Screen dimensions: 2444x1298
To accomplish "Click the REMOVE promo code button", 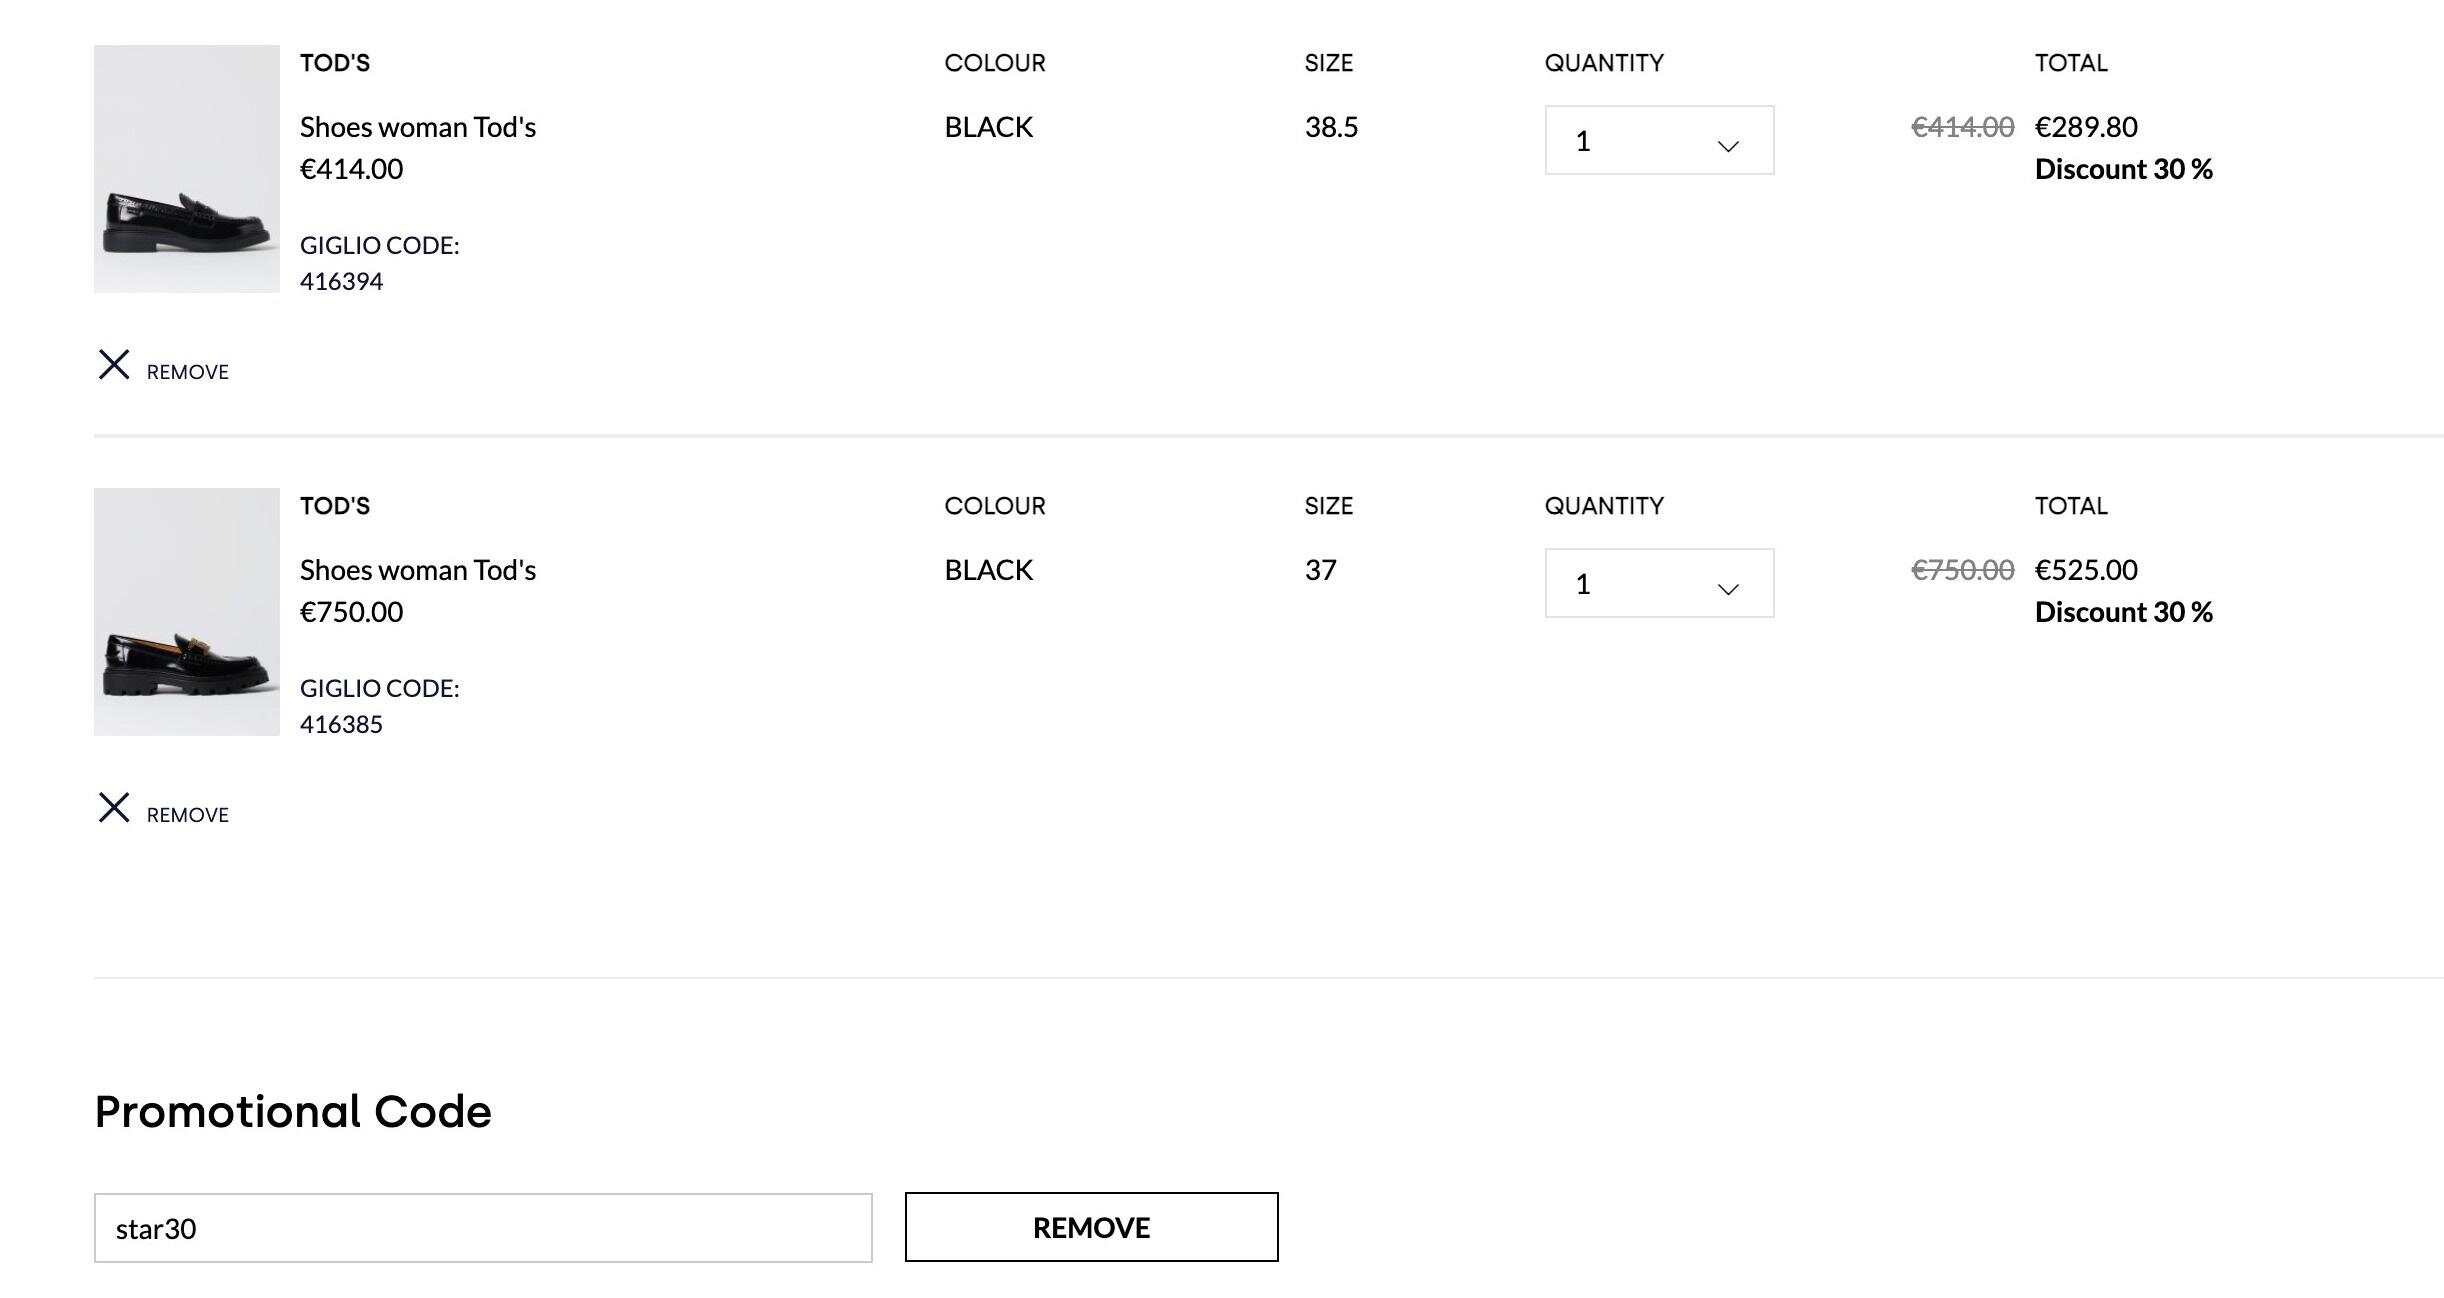I will tap(1091, 1227).
